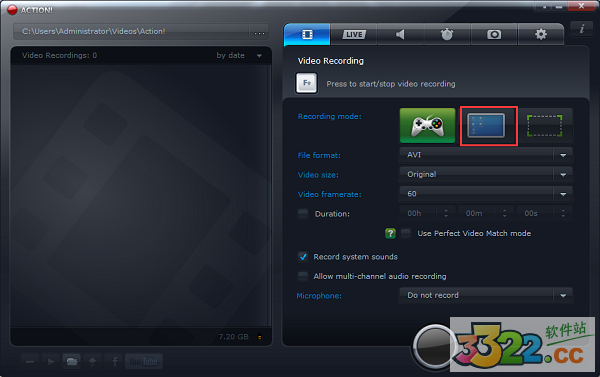Enable Use Perfect Video Match mode
600x377 pixels.
(x=406, y=233)
